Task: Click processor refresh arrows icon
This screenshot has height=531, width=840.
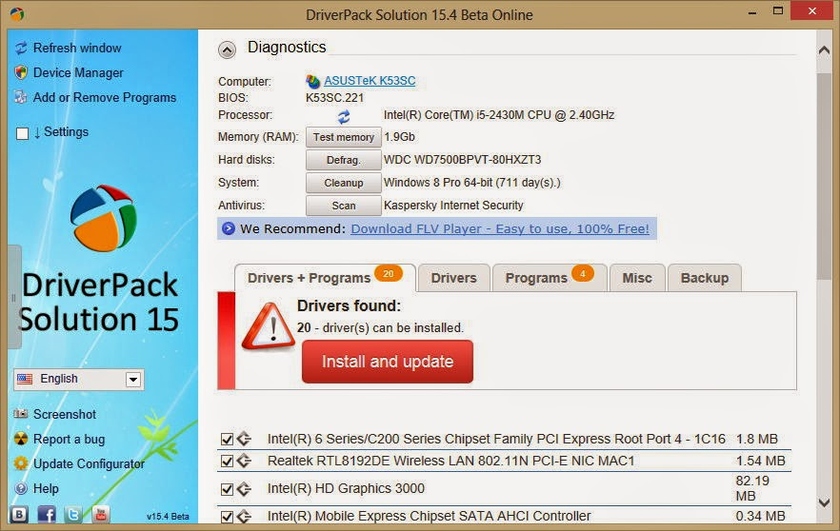Action: click(x=343, y=116)
